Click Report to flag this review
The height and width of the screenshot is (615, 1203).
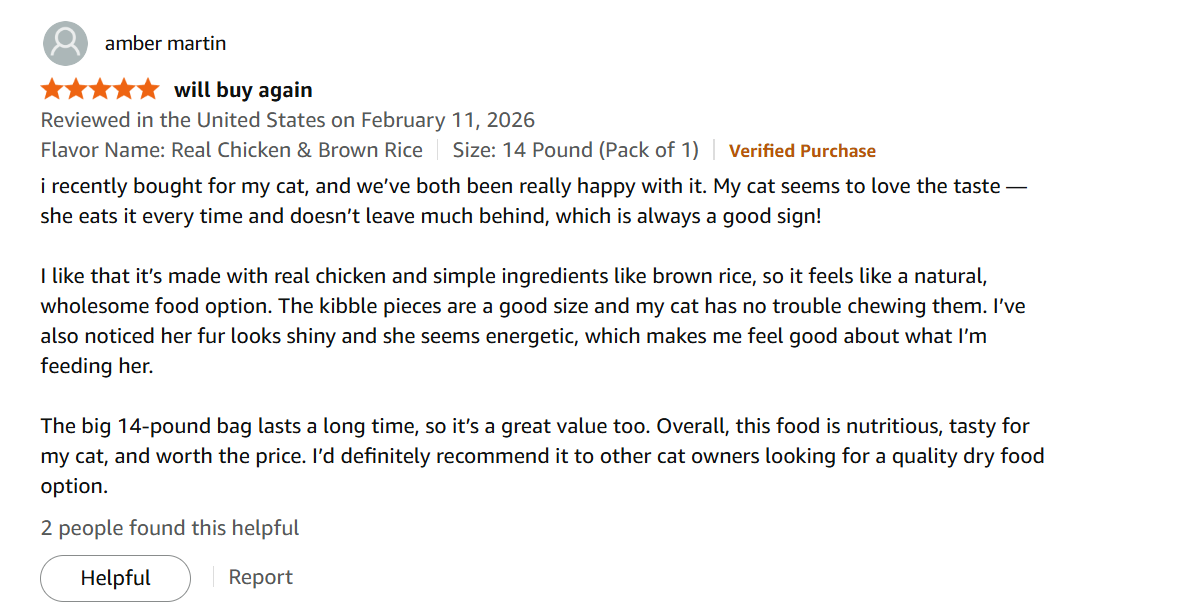click(x=260, y=577)
